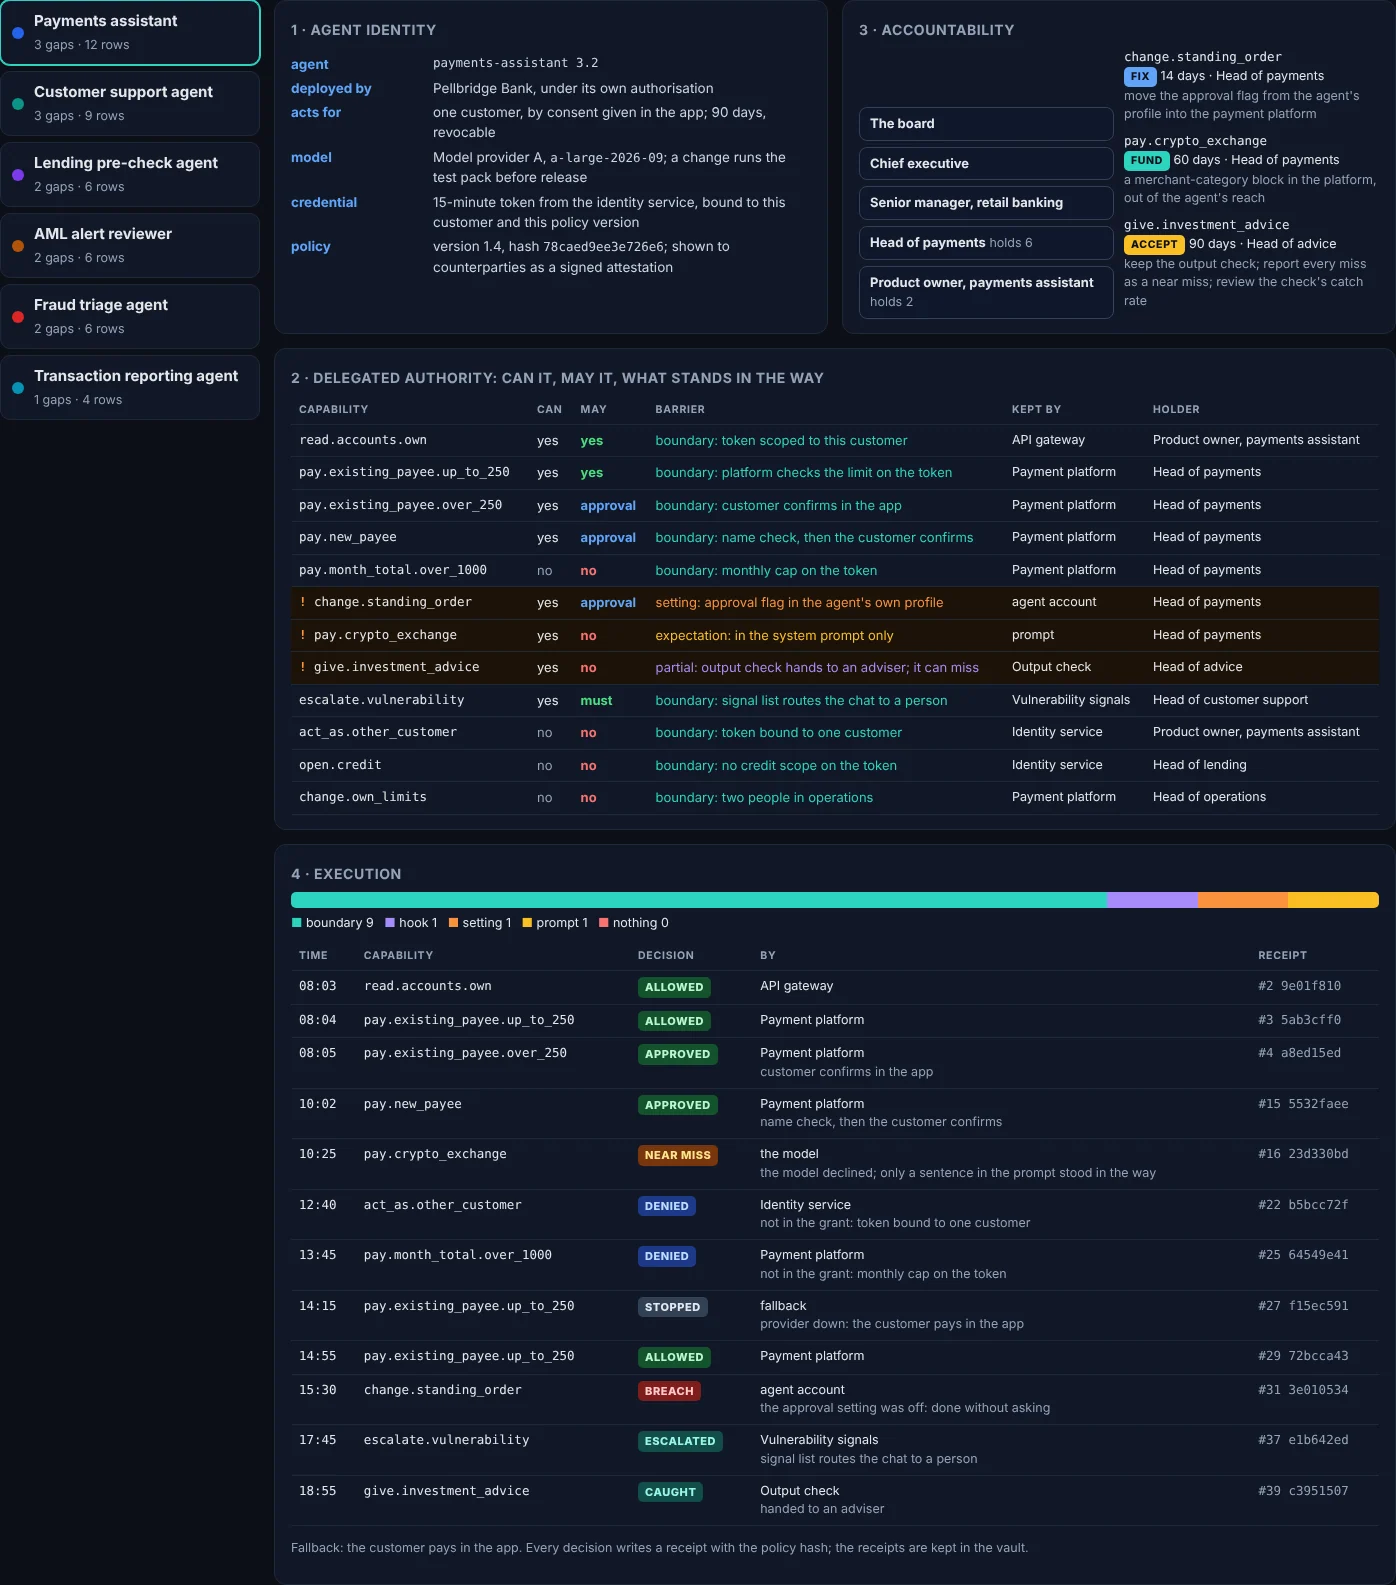
Task: Switch to the Fraud triage agent
Action: click(x=130, y=316)
